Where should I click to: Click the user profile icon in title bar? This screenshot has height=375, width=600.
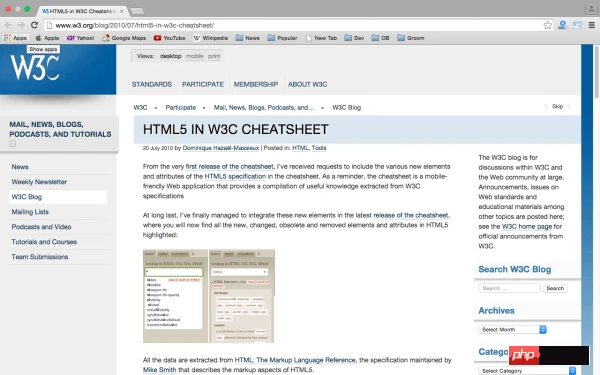pos(591,9)
